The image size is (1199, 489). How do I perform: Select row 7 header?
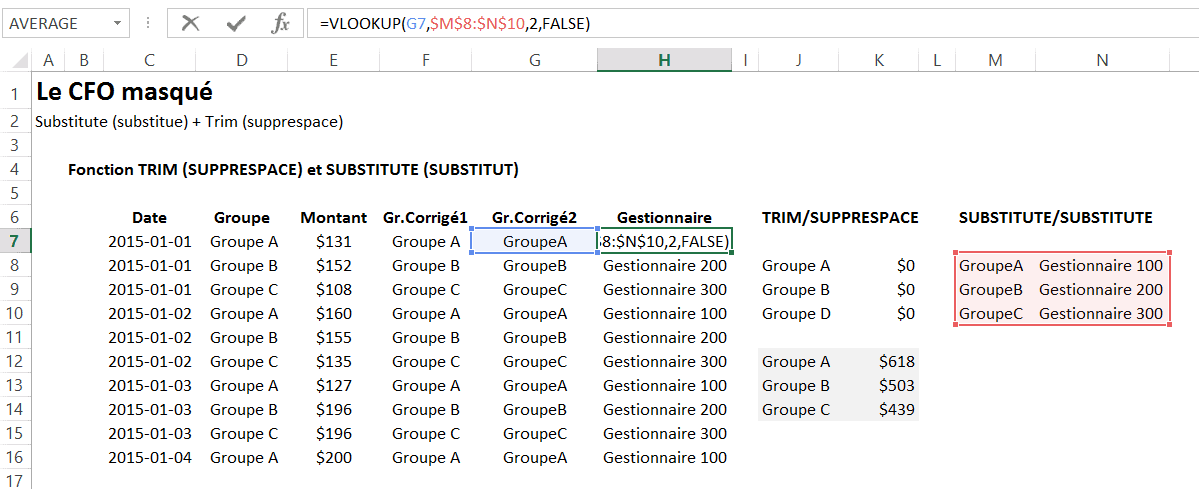click(15, 241)
